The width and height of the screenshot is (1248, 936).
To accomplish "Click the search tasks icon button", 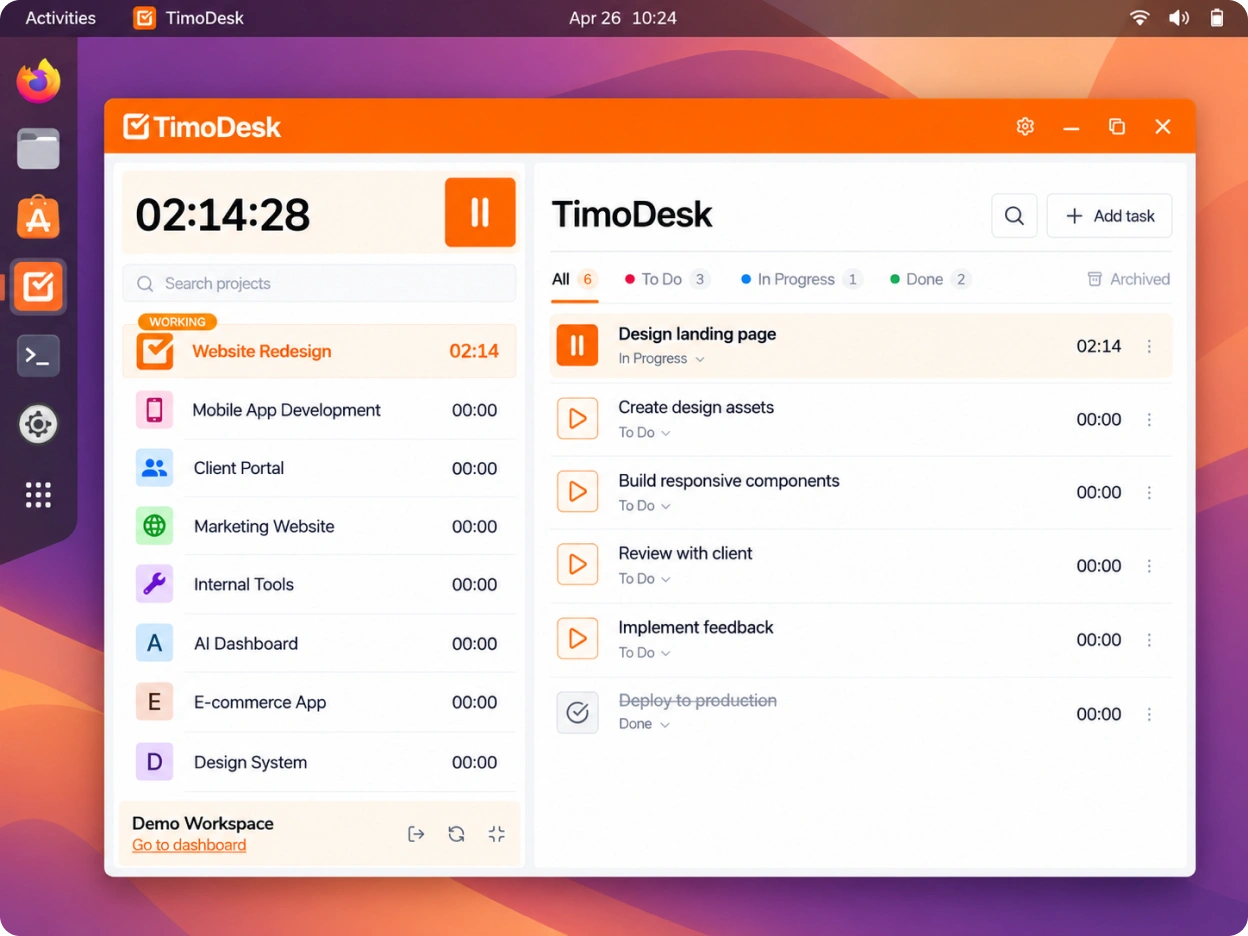I will tap(1014, 216).
